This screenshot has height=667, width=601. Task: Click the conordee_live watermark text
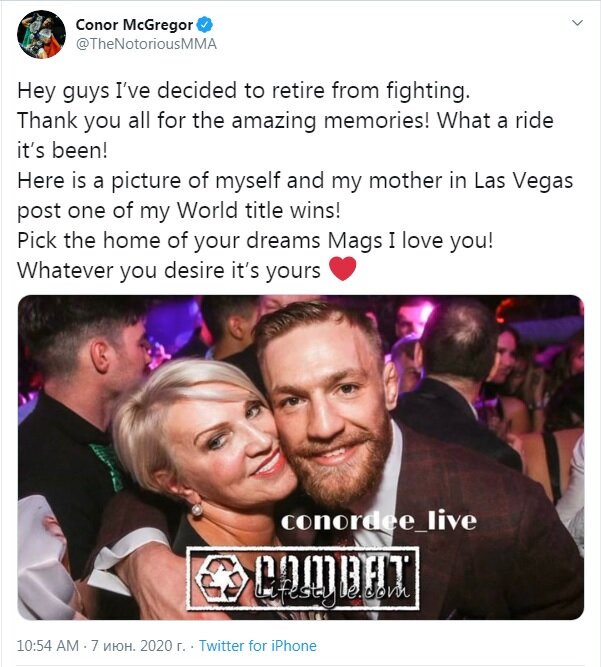[379, 522]
